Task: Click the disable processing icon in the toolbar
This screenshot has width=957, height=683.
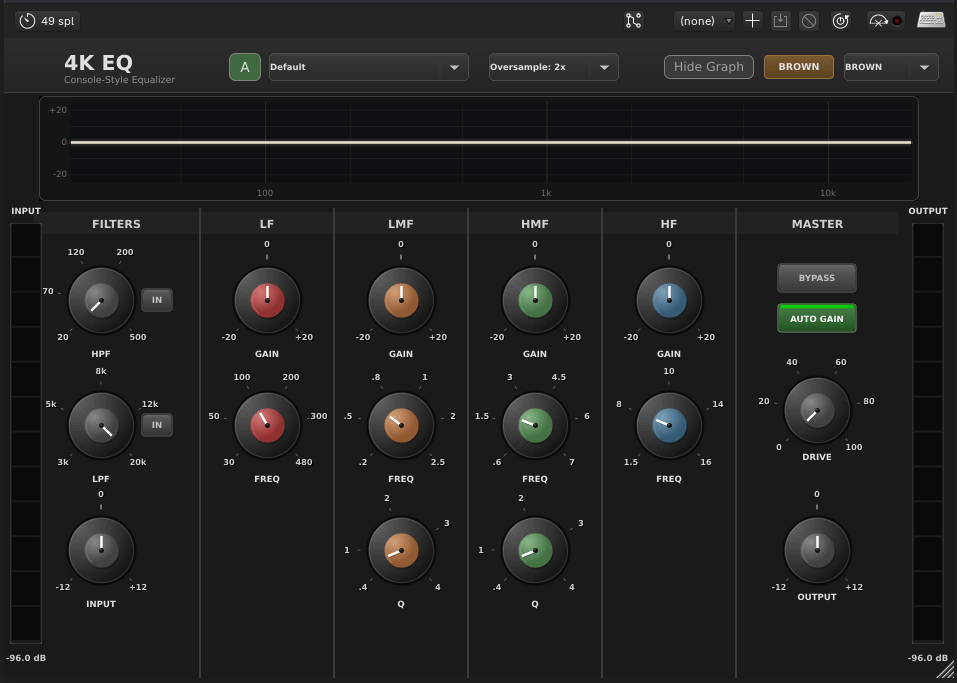Action: tap(809, 20)
